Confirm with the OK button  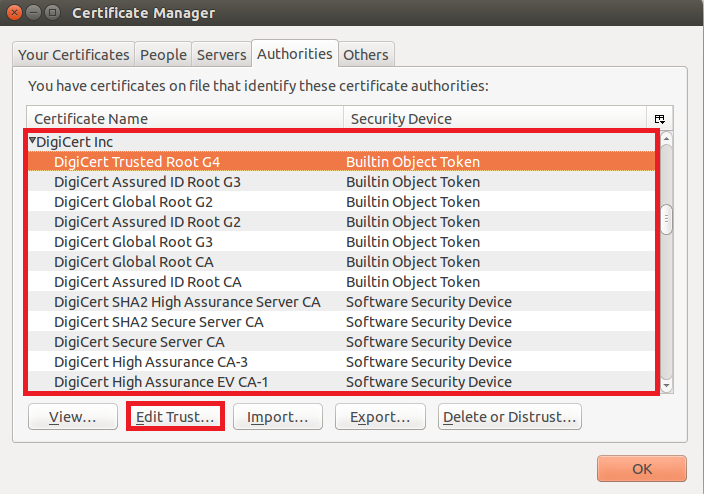[642, 469]
